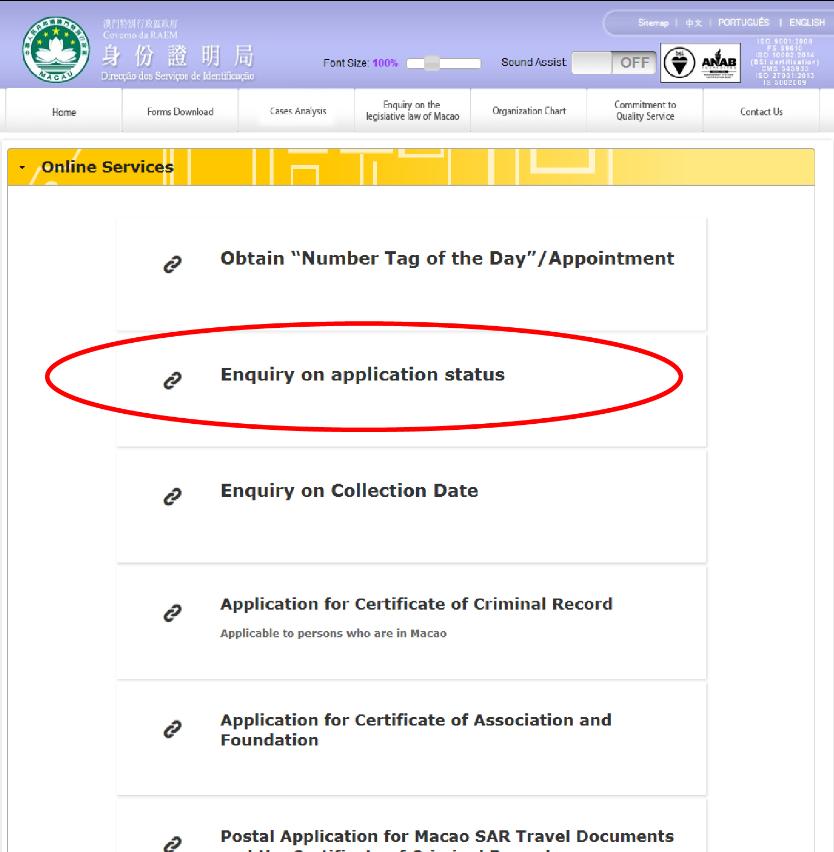
Task: Click the 身份證明局 bureau title
Action: [178, 56]
